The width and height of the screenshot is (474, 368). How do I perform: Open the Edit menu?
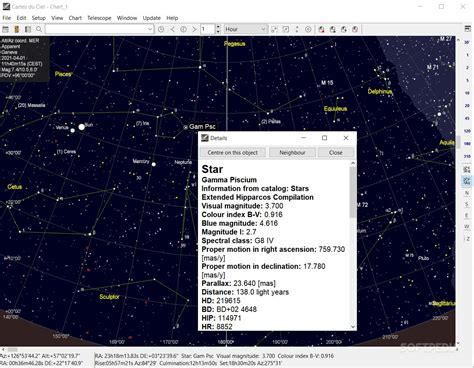tap(21, 18)
